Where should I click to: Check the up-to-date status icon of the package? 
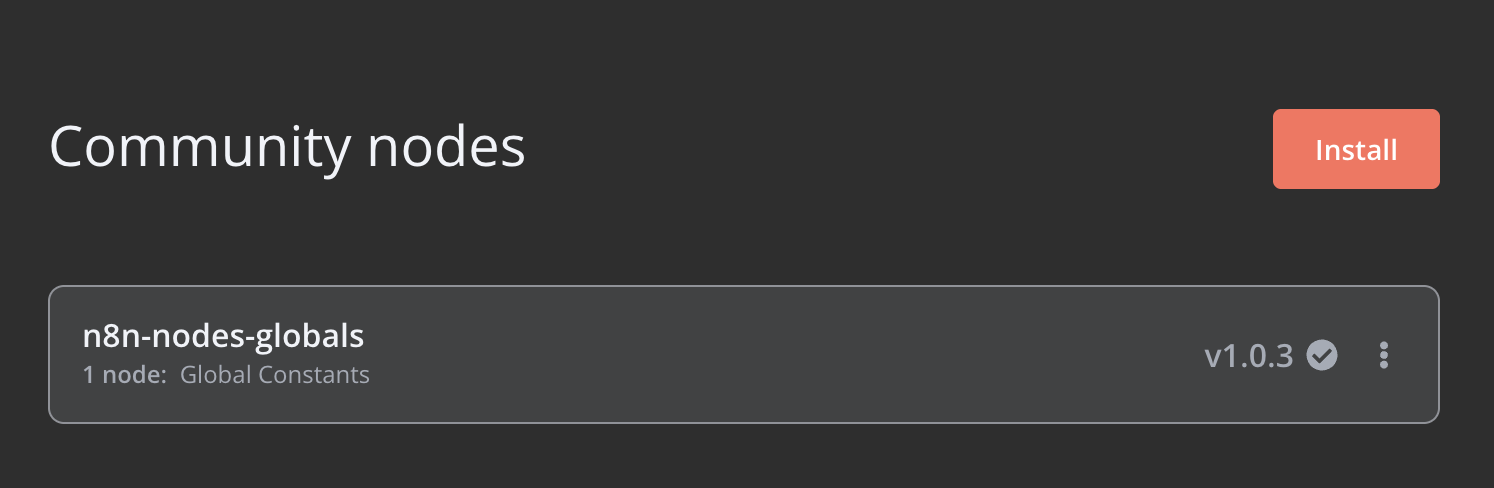[1322, 355]
